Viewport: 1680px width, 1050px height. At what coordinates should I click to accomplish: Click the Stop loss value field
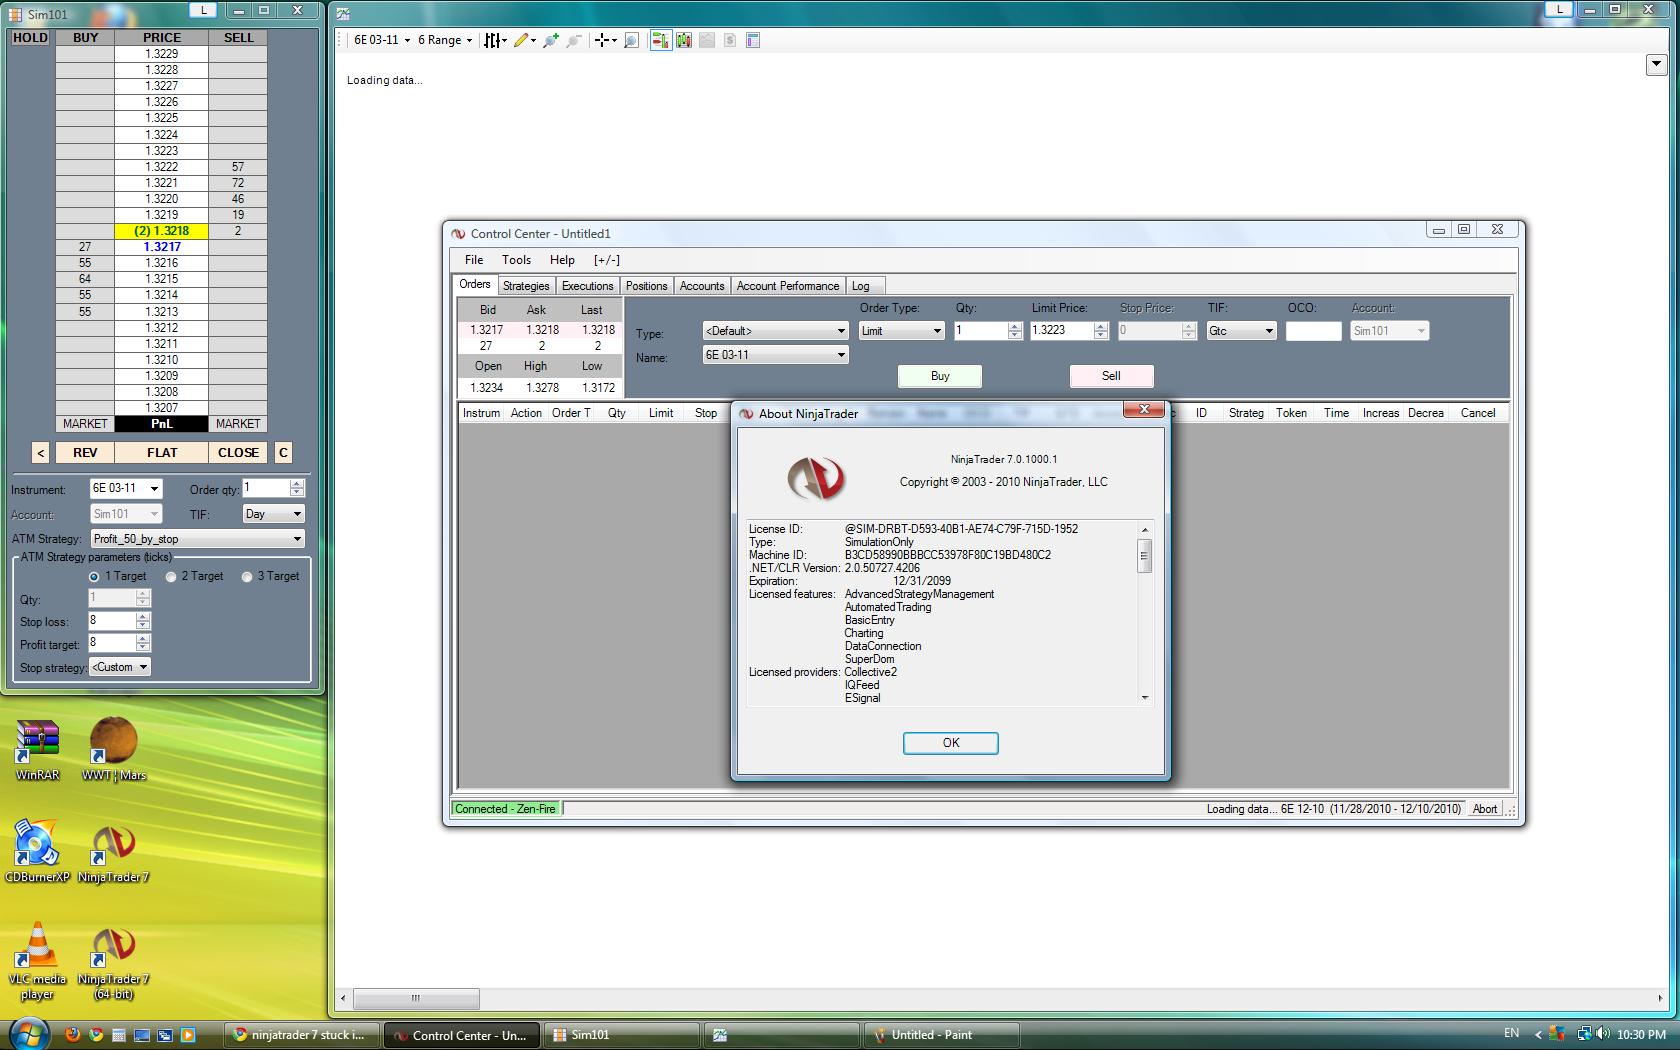coord(112,621)
